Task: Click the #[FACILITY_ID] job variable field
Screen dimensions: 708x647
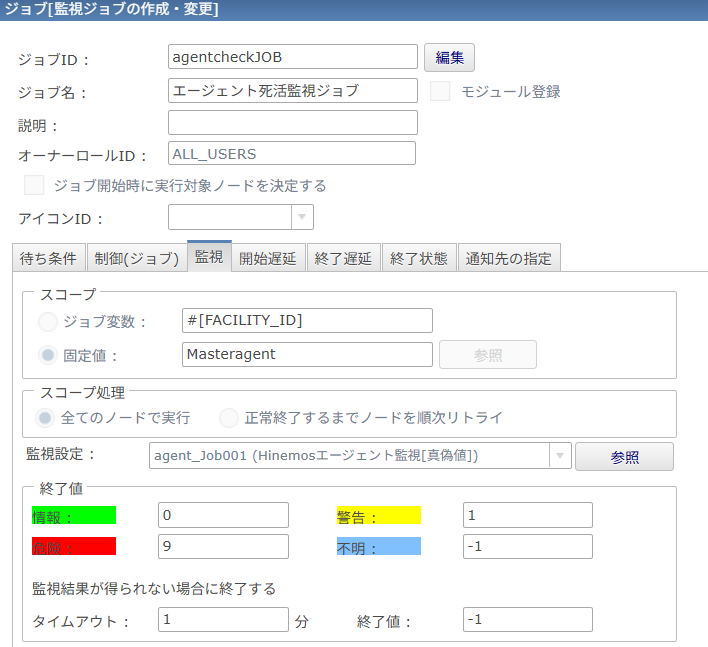Action: pos(307,321)
